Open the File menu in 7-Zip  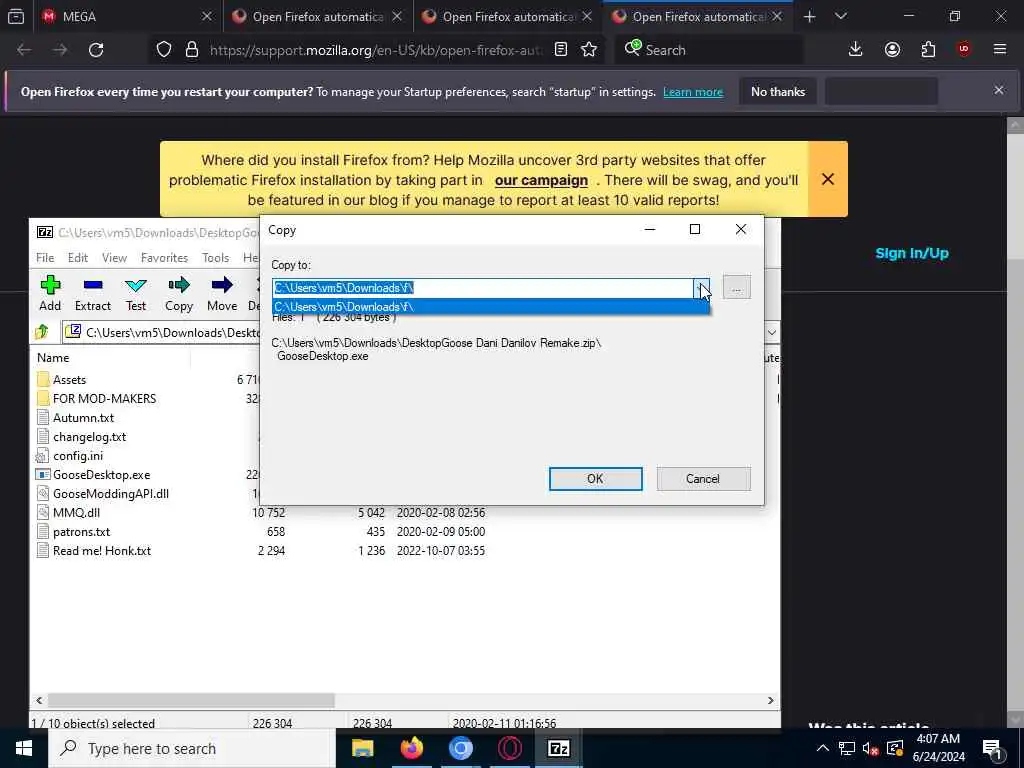point(45,258)
